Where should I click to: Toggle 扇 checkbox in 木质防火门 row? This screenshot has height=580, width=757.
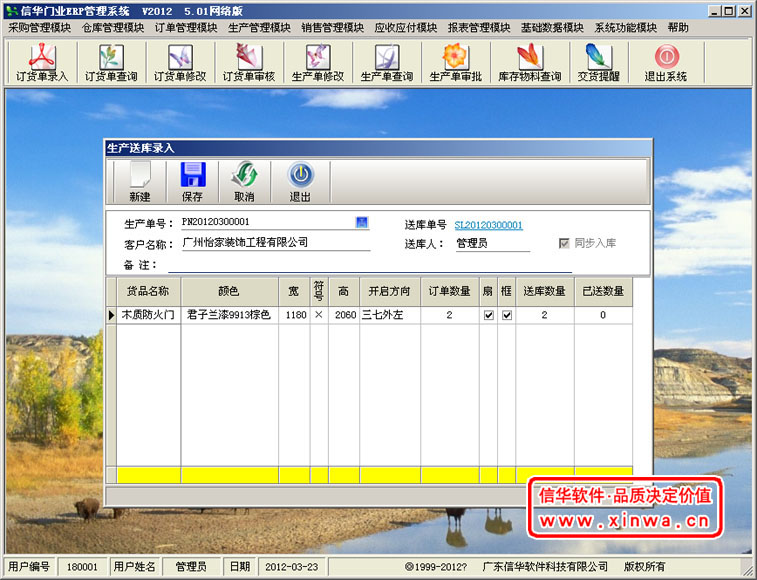tap(489, 315)
